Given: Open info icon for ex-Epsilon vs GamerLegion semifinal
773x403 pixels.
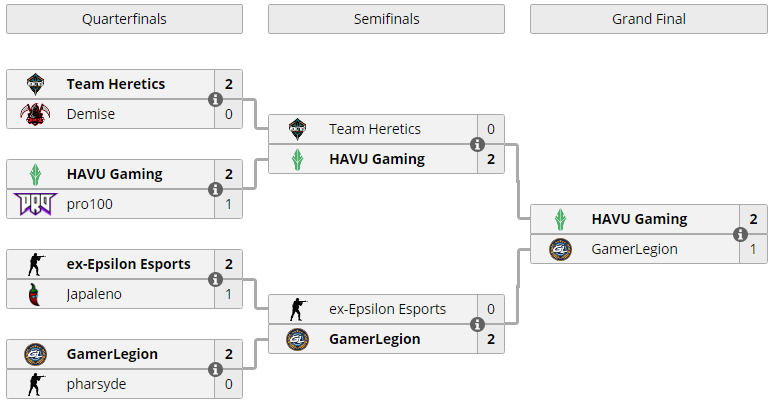Looking at the screenshot, I should pyautogui.click(x=477, y=325).
